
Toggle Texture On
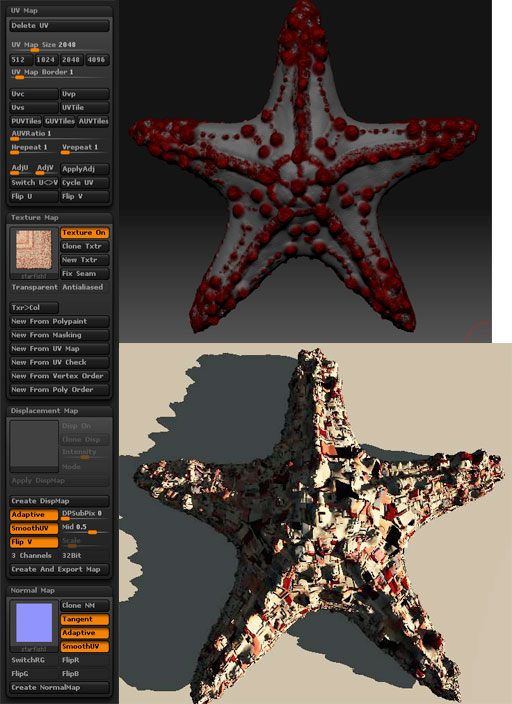[x=84, y=233]
